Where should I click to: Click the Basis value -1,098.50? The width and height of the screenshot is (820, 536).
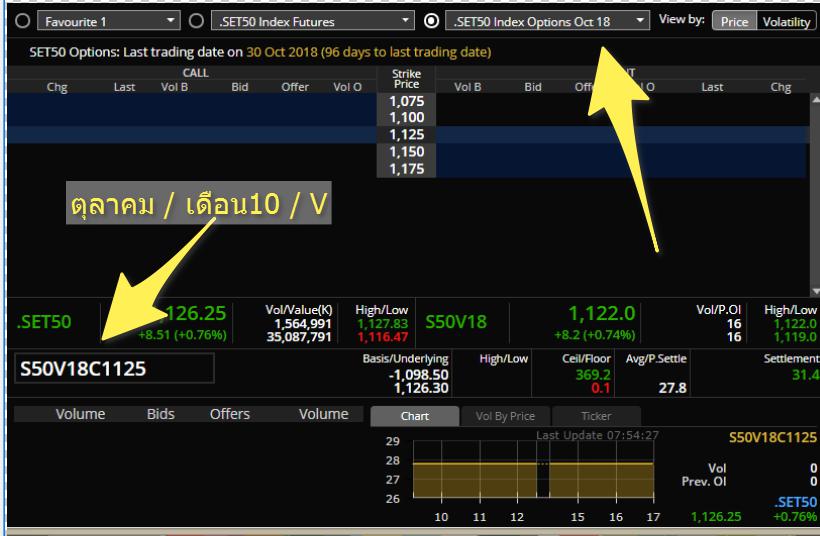pyautogui.click(x=418, y=374)
